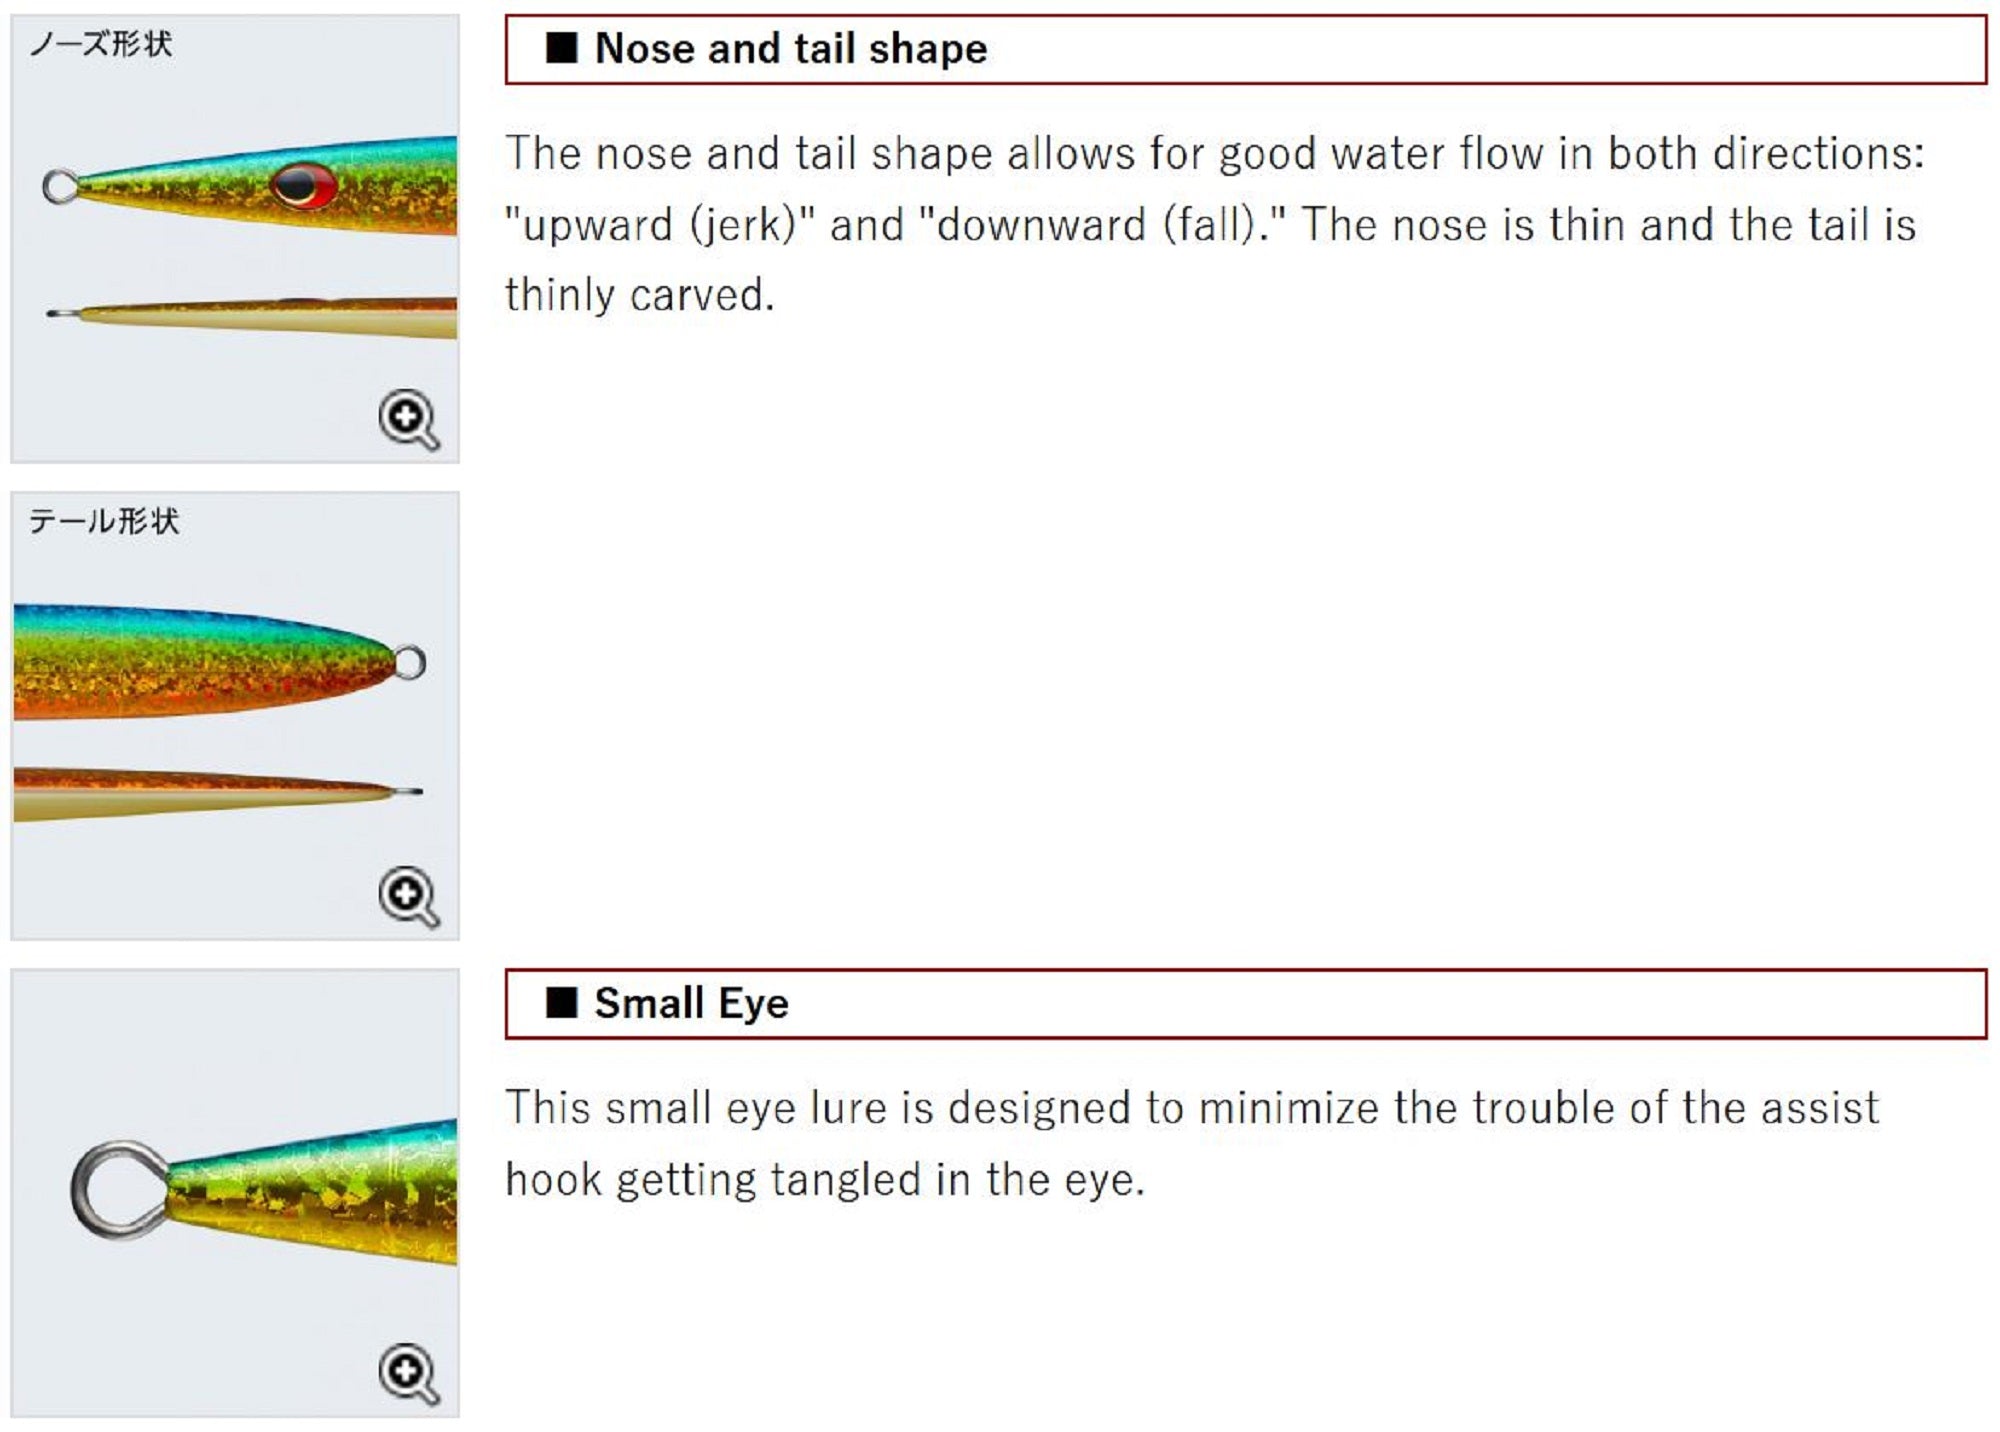Viewport: 2000px width, 1432px height.
Task: Click the テール形状 label
Action: coord(104,521)
